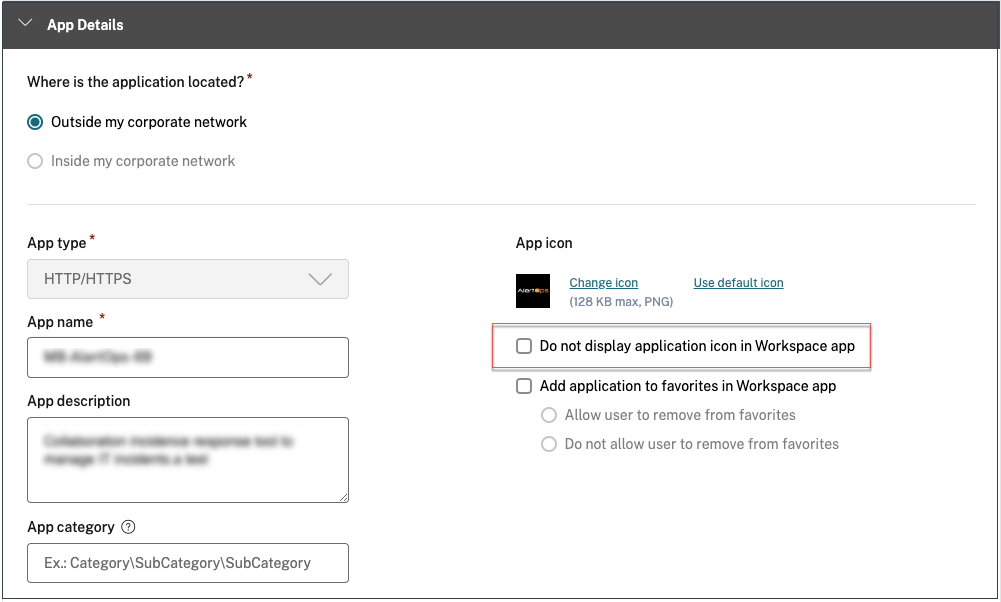Click the App category label text

(70, 527)
